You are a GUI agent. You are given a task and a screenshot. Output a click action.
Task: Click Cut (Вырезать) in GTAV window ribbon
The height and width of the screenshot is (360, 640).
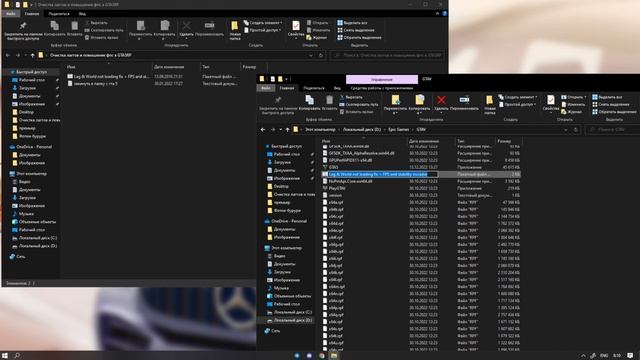pos(351,97)
